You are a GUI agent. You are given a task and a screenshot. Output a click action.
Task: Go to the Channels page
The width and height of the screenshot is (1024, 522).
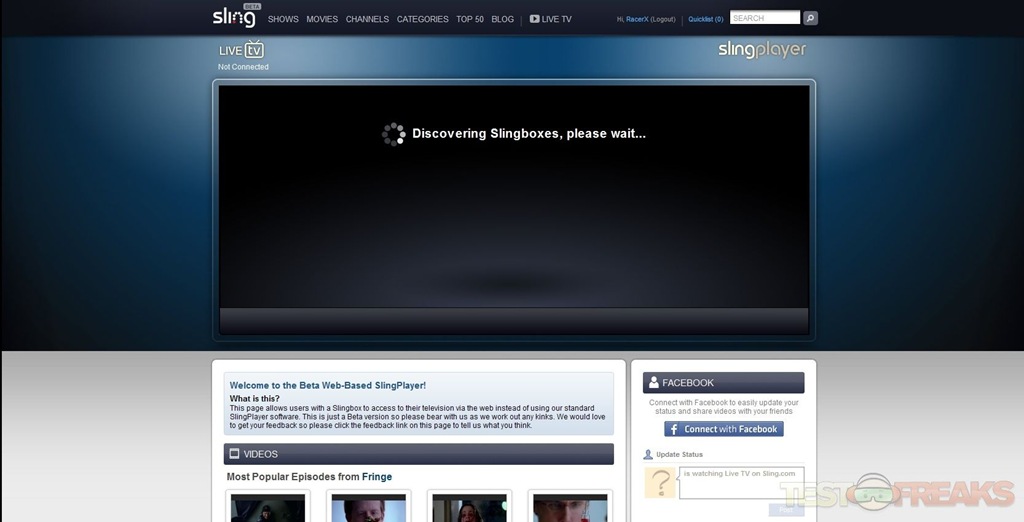click(x=367, y=19)
